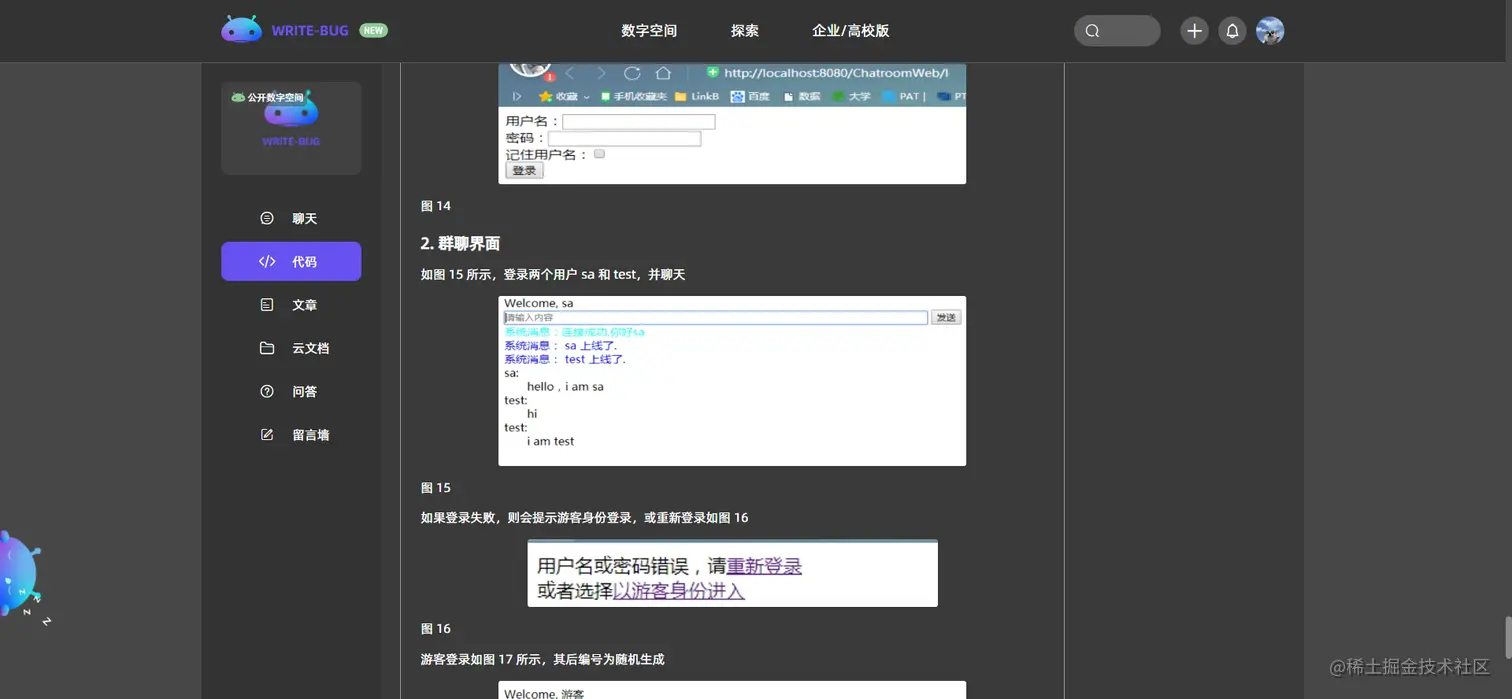The image size is (1512, 699).
Task: Open the 数字空间 menu item
Action: pos(649,30)
